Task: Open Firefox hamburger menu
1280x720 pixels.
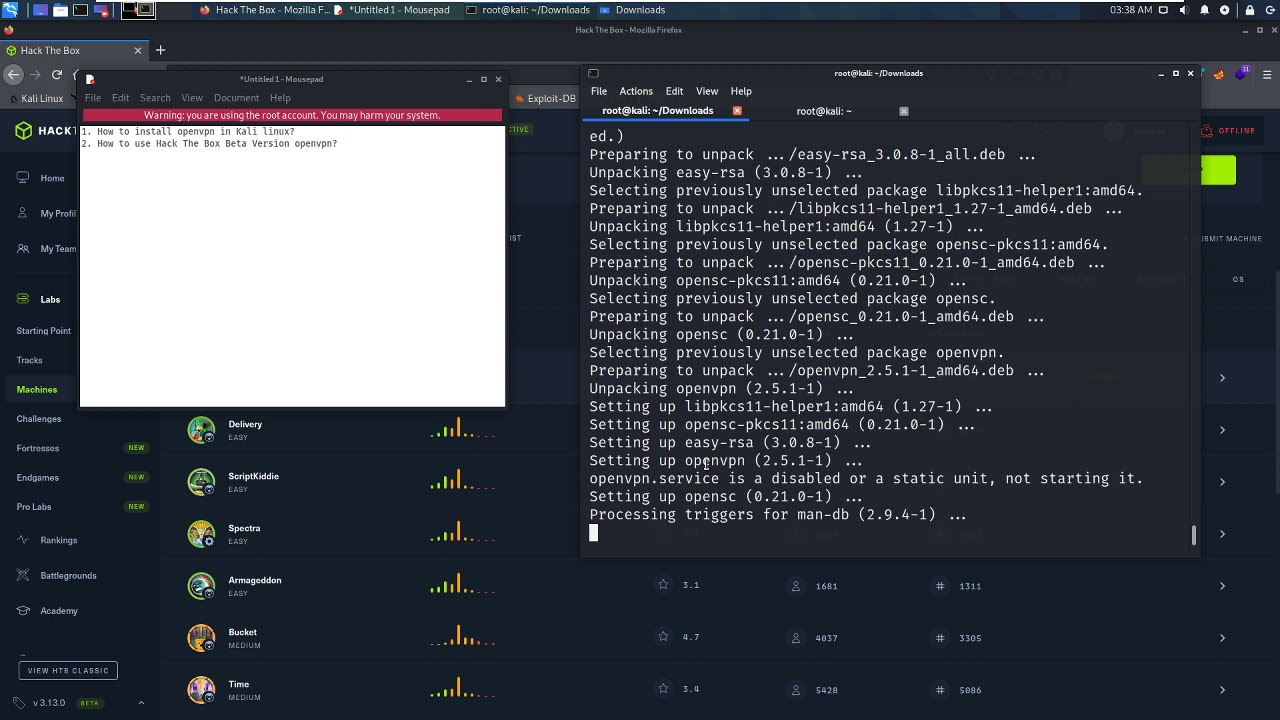Action: 1267,75
